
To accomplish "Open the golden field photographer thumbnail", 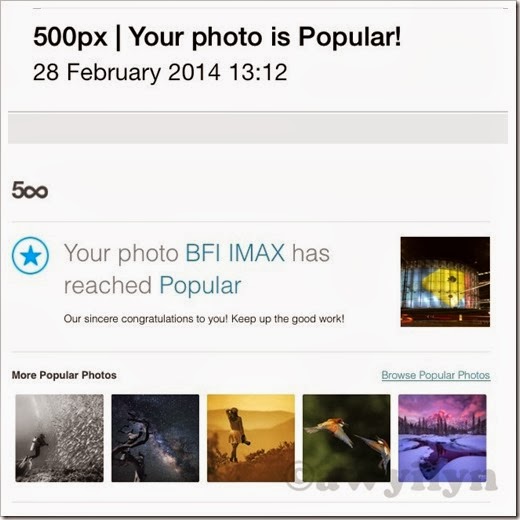I will click(x=251, y=438).
